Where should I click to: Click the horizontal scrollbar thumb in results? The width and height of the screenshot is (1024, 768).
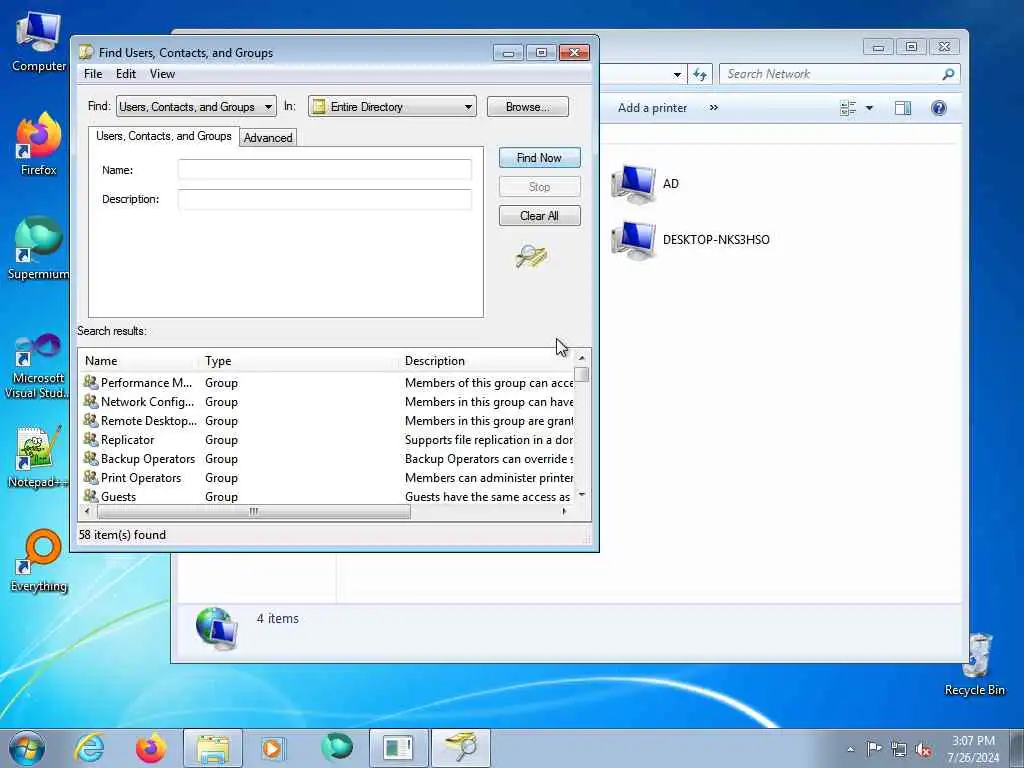coord(253,511)
